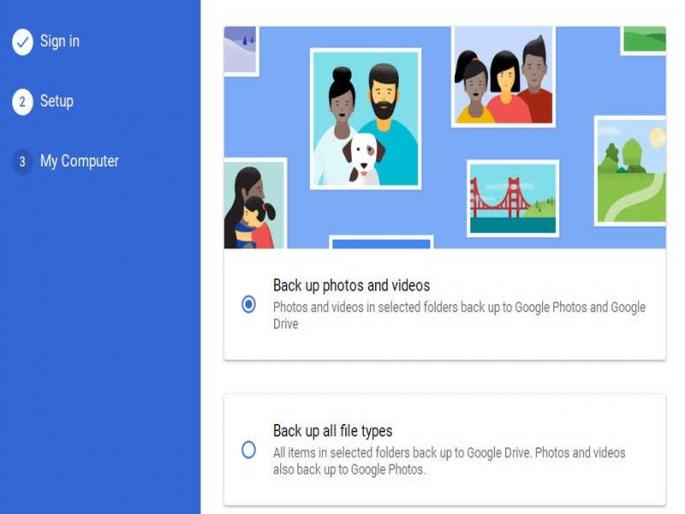Click the step 2 Setup circle icon

pyautogui.click(x=22, y=102)
